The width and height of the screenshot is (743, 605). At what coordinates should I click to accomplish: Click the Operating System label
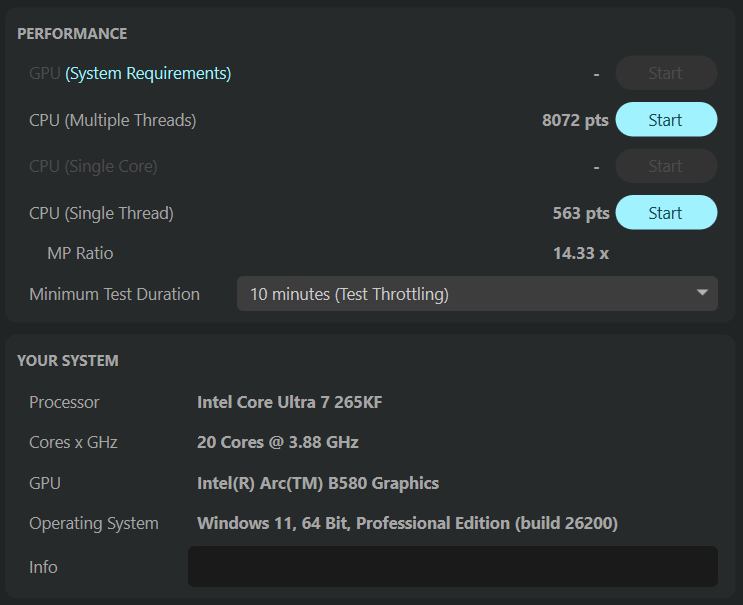(94, 524)
